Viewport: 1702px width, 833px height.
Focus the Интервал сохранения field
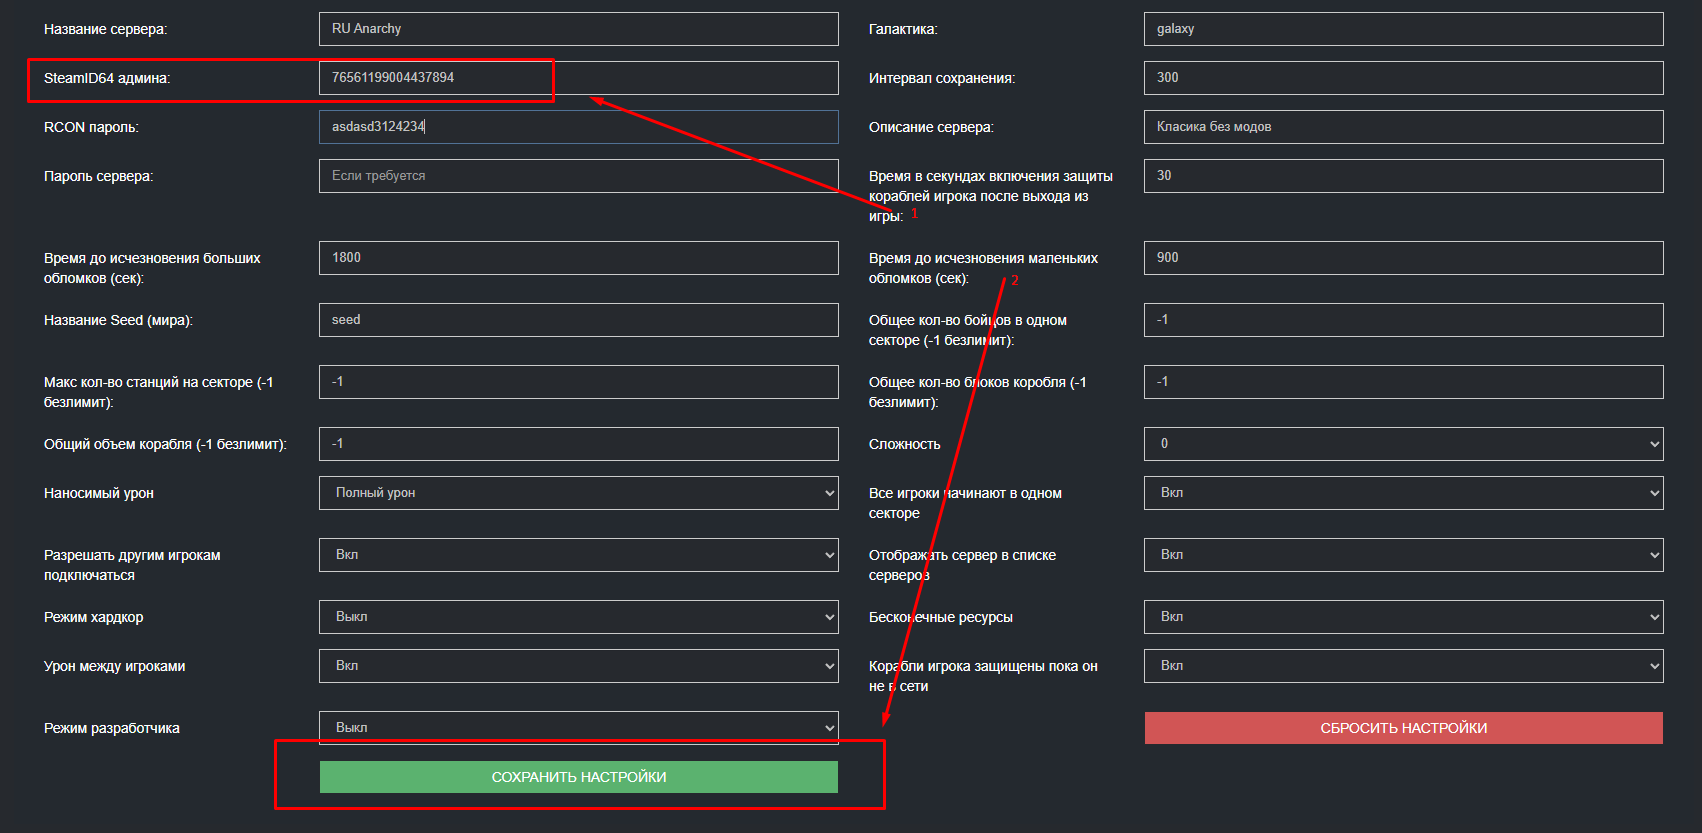(x=1403, y=78)
